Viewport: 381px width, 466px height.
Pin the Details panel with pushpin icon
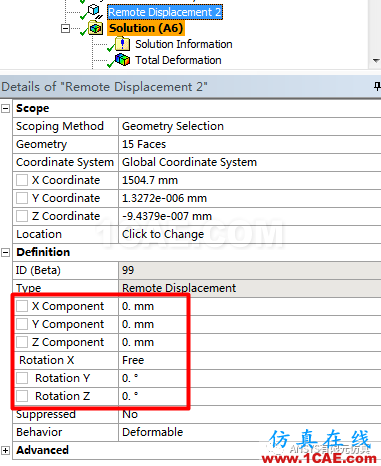click(377, 87)
